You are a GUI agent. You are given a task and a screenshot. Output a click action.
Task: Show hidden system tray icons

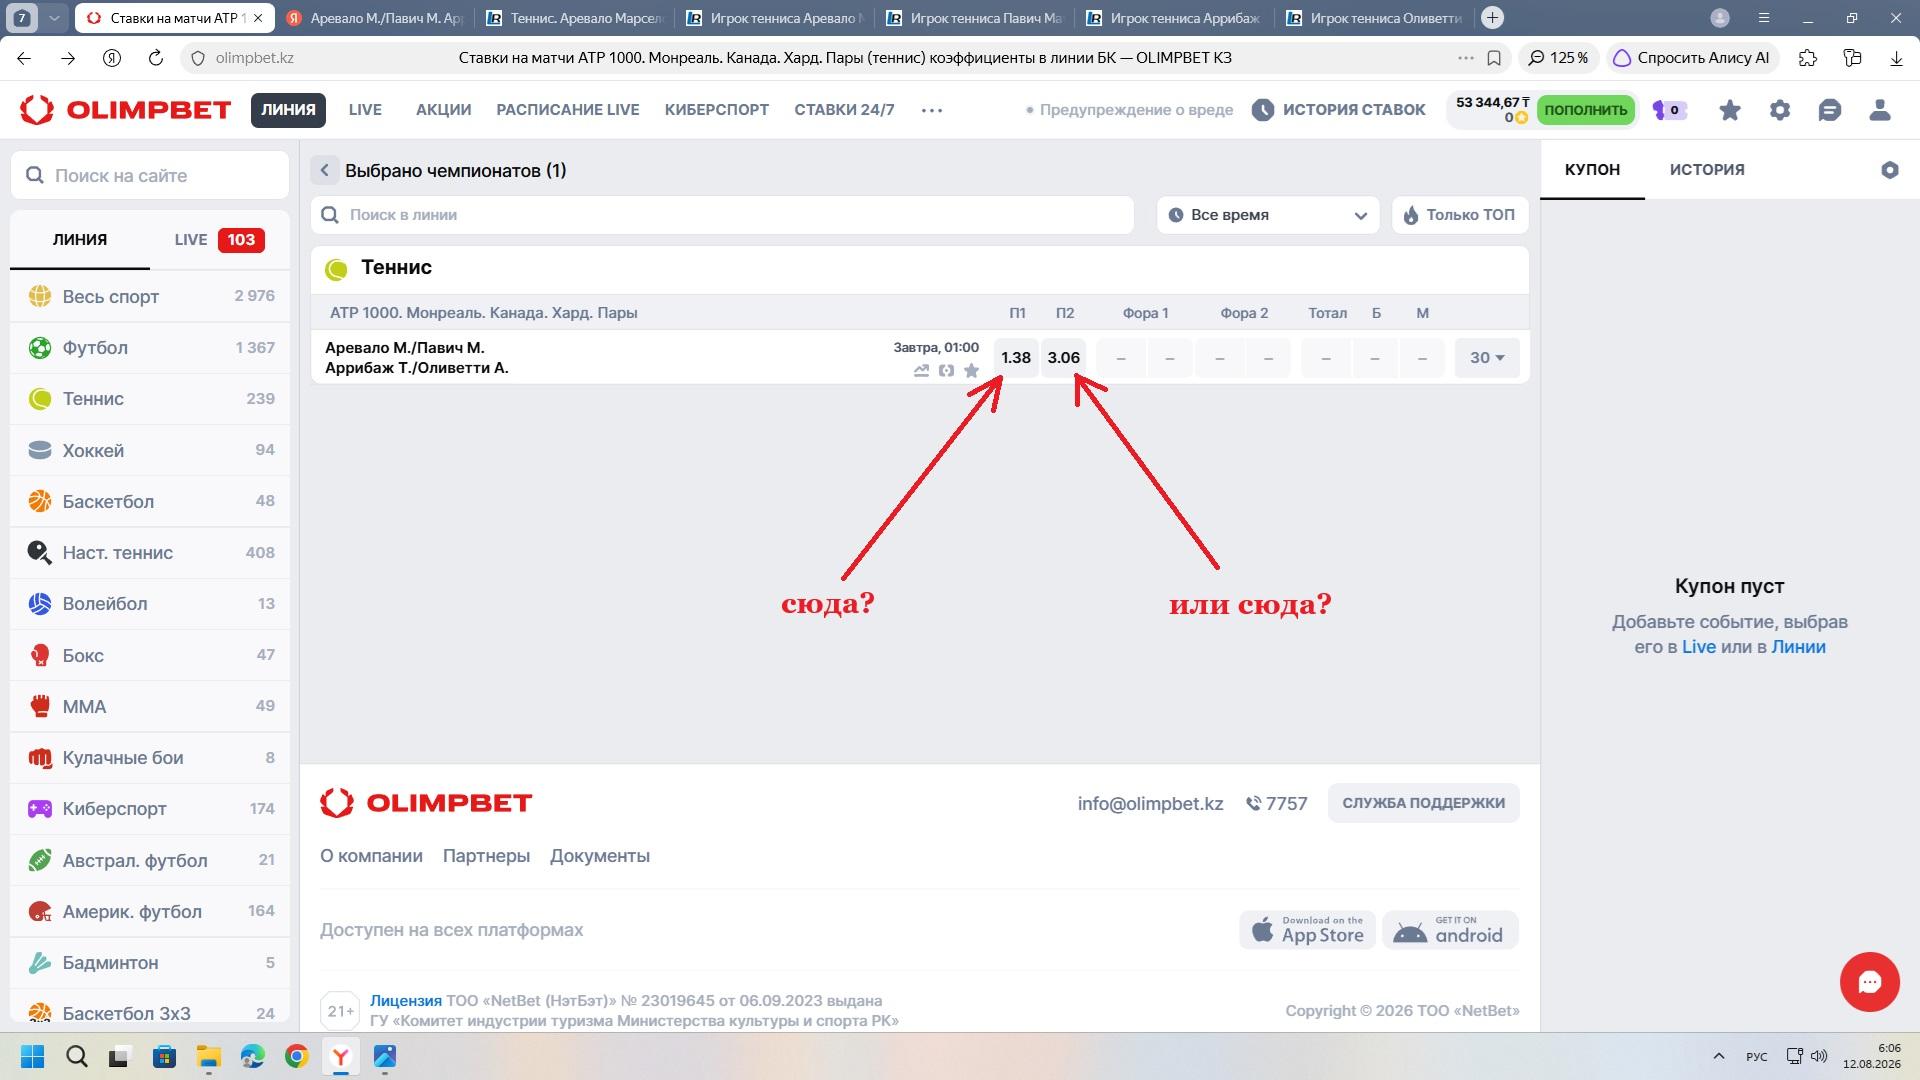pos(1719,1056)
